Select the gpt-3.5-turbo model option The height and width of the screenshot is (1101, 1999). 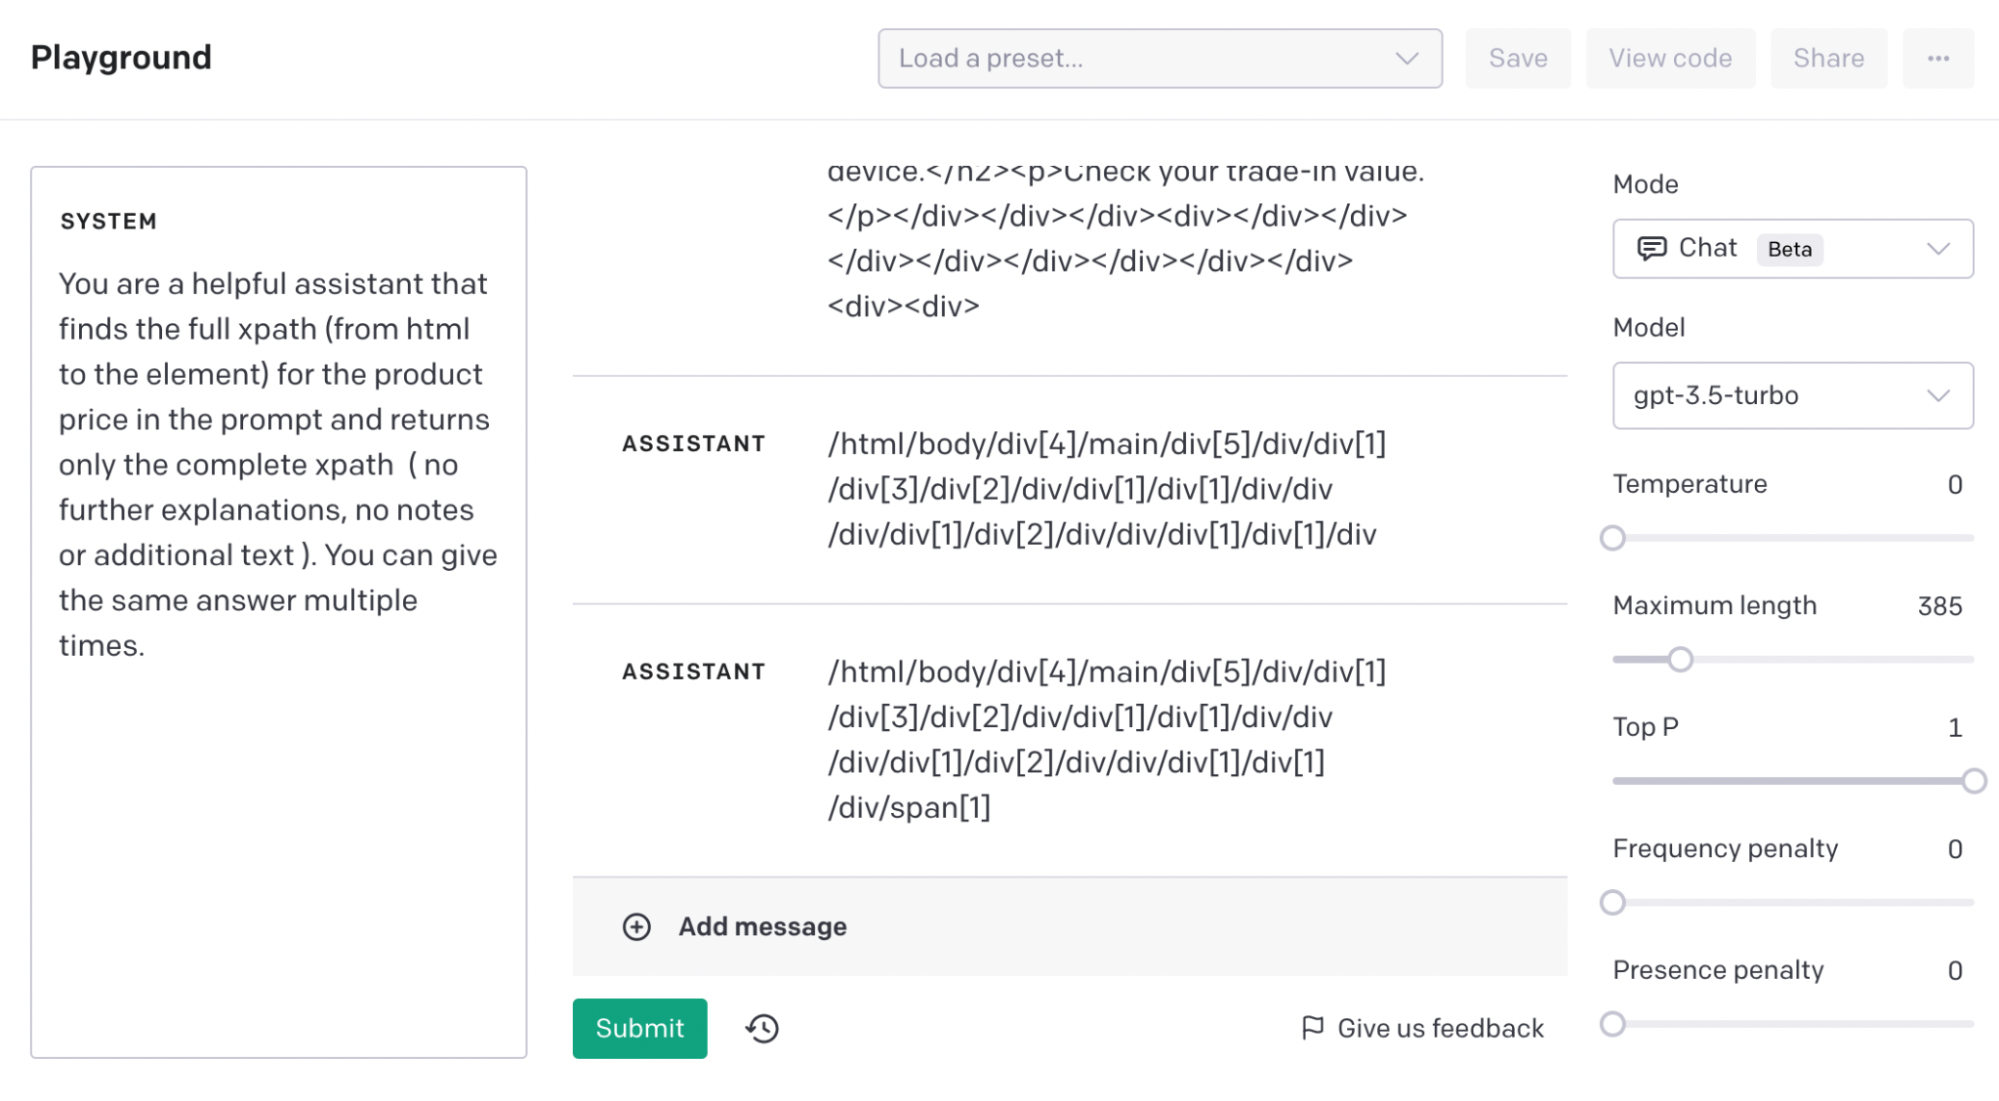coord(1786,395)
